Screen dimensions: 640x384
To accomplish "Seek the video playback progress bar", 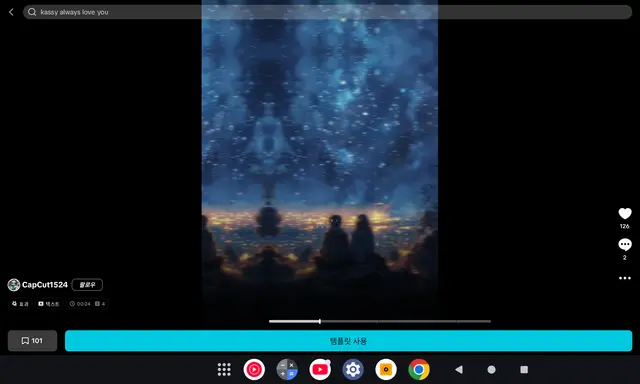I will coord(380,322).
